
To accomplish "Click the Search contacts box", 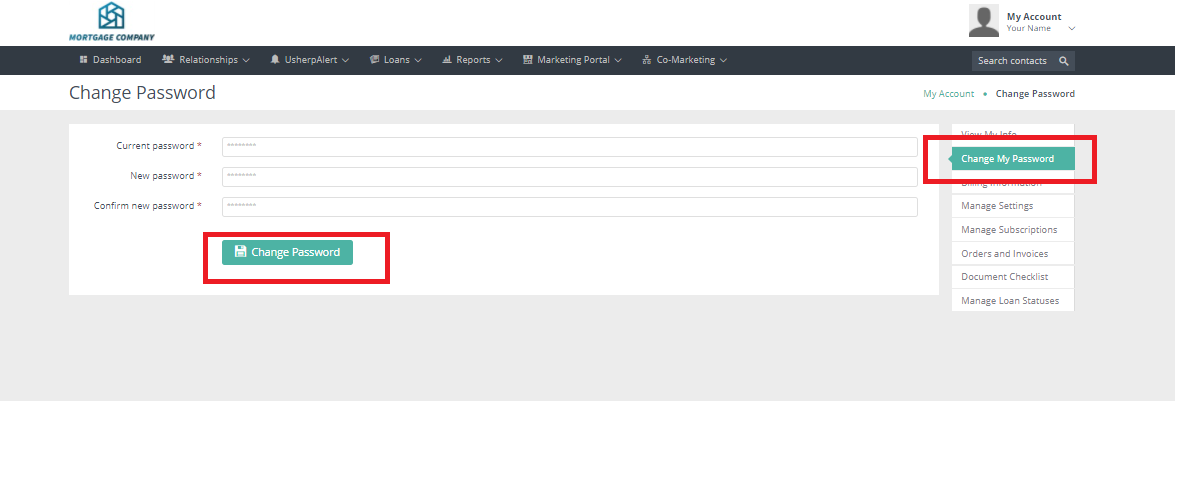I will click(1012, 61).
